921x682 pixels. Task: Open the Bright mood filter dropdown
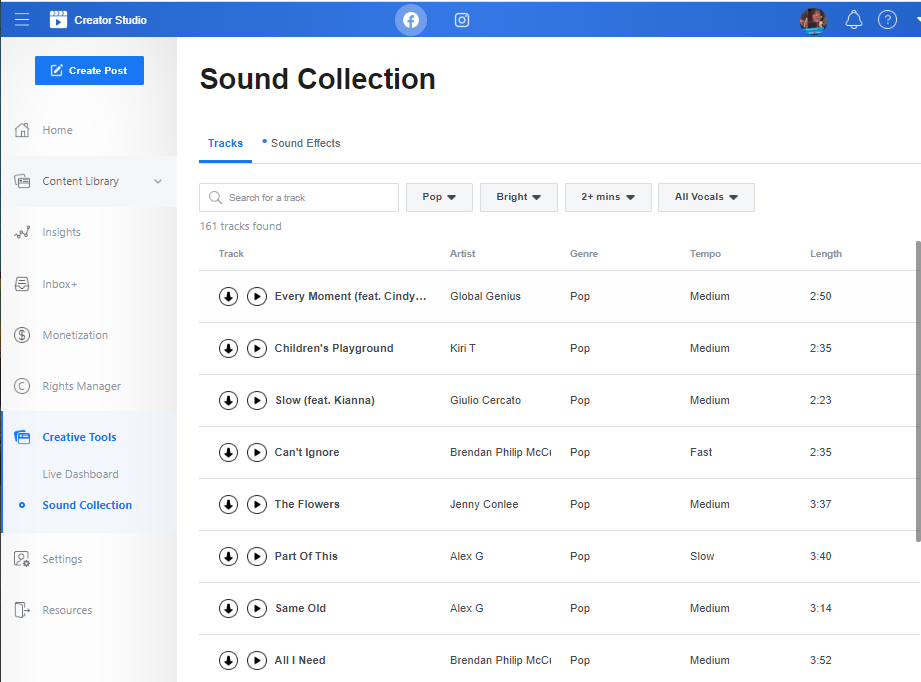tap(519, 197)
